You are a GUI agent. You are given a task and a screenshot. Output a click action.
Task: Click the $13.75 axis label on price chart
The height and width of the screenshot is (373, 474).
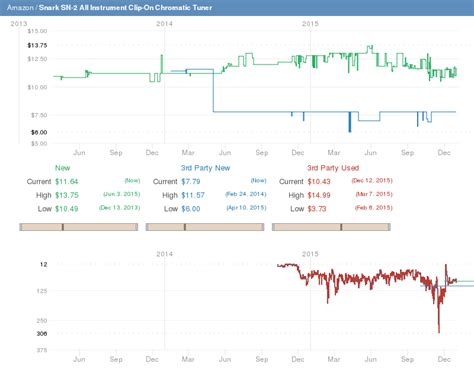(37, 45)
